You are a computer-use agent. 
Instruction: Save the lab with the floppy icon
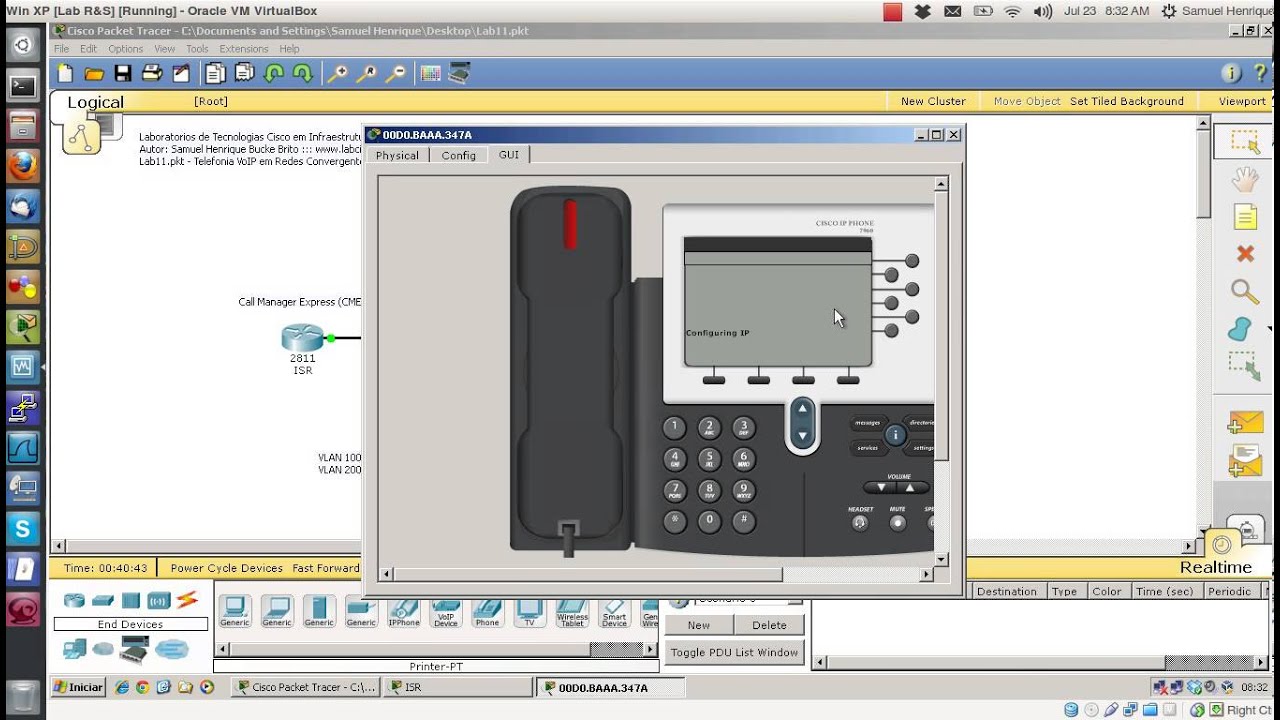pos(123,73)
